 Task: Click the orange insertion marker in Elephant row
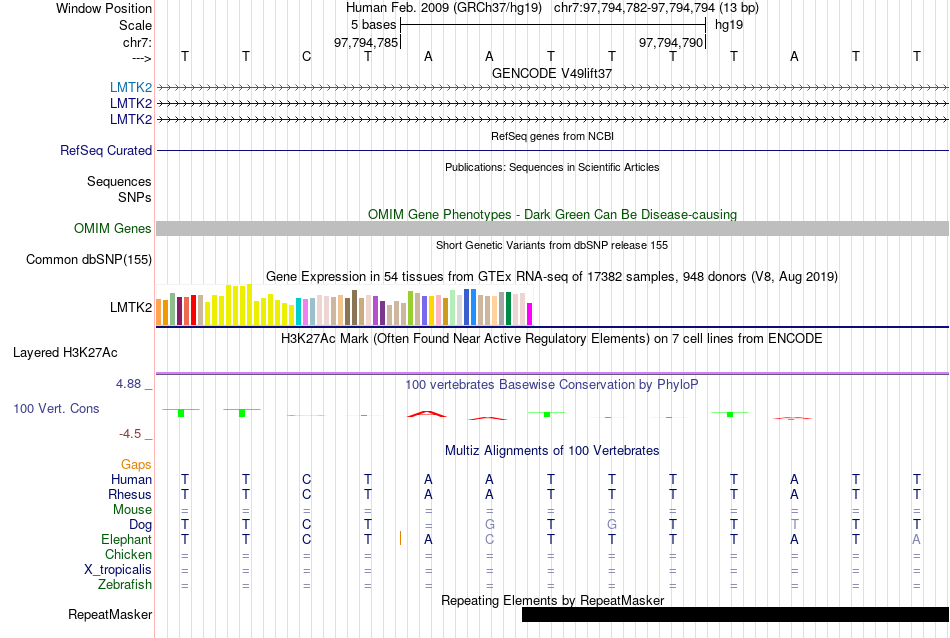pos(400,538)
